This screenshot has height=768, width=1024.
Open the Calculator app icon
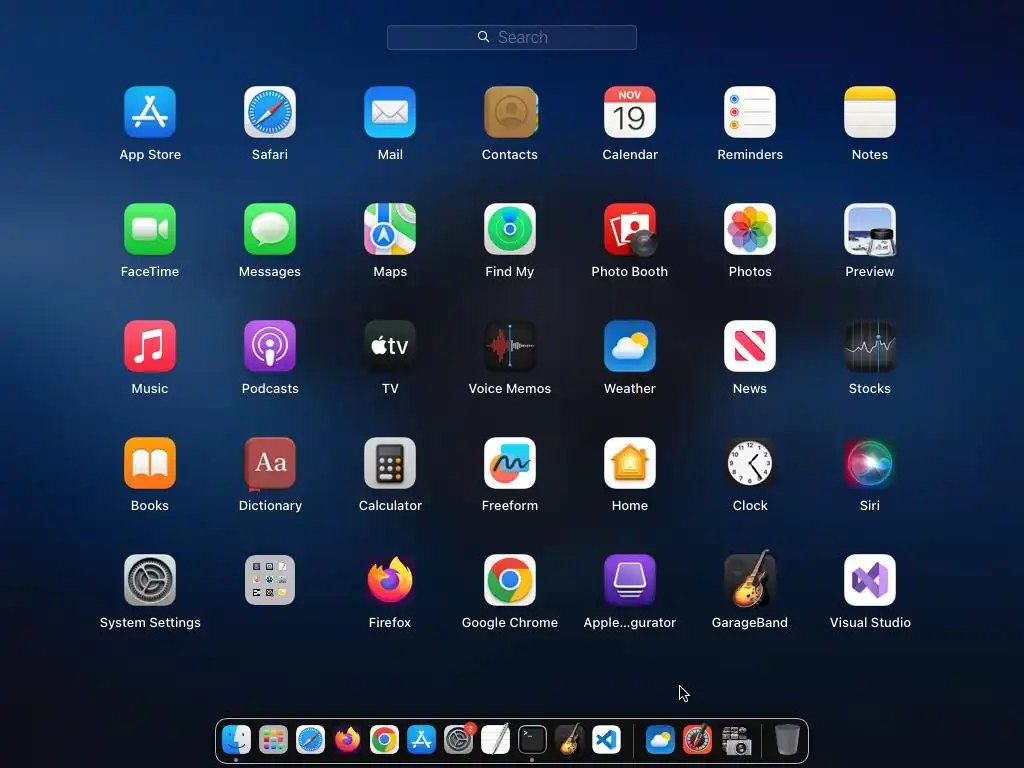(390, 463)
